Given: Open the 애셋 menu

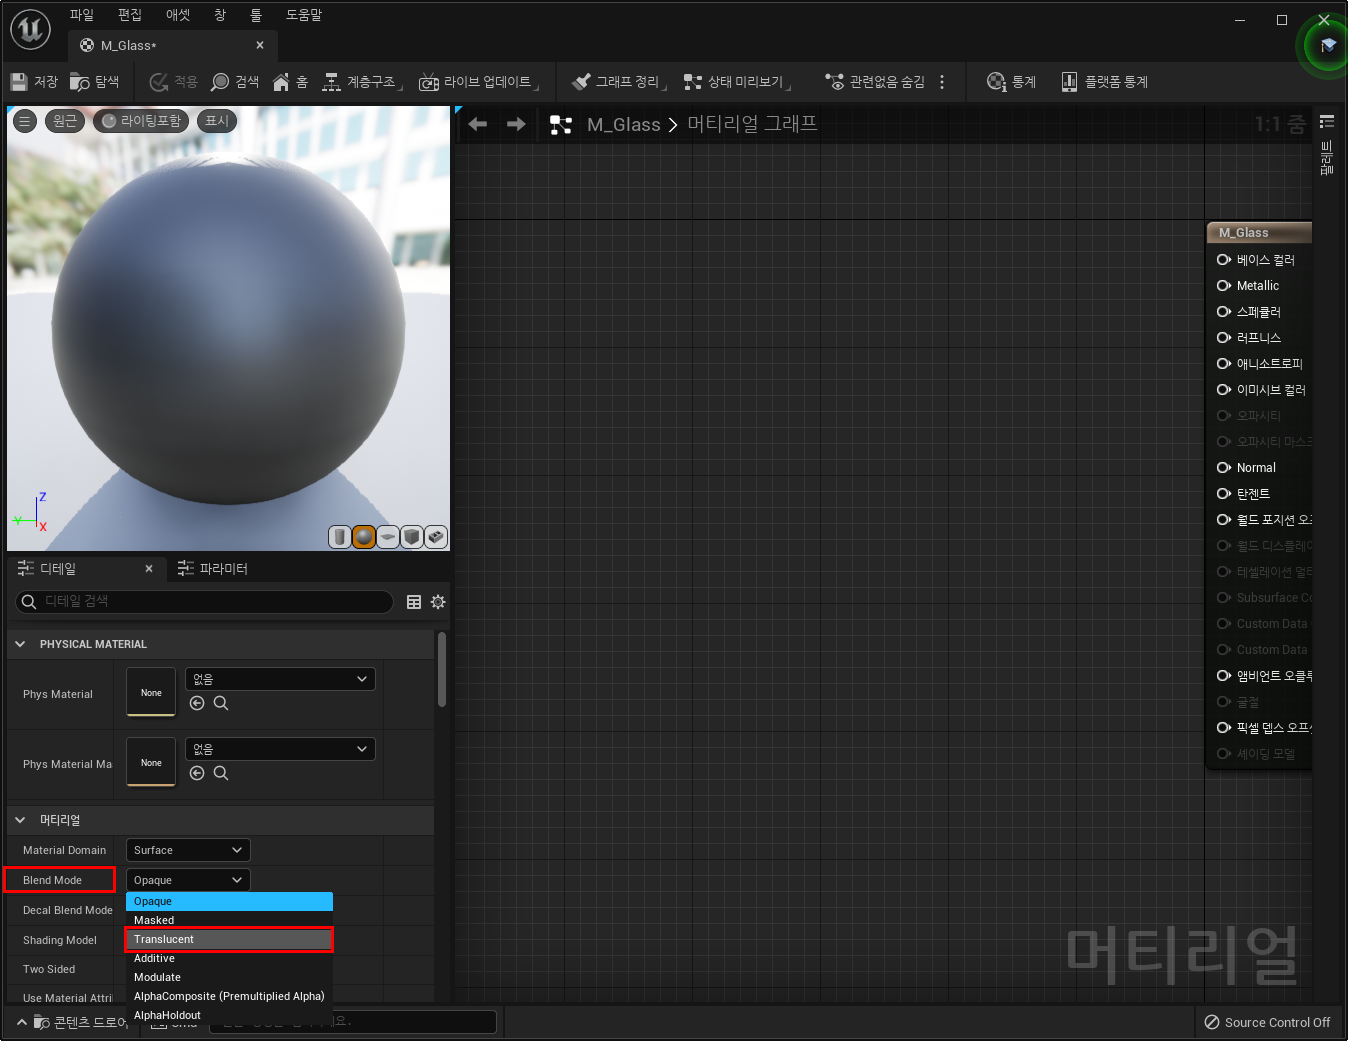Looking at the screenshot, I should (178, 15).
